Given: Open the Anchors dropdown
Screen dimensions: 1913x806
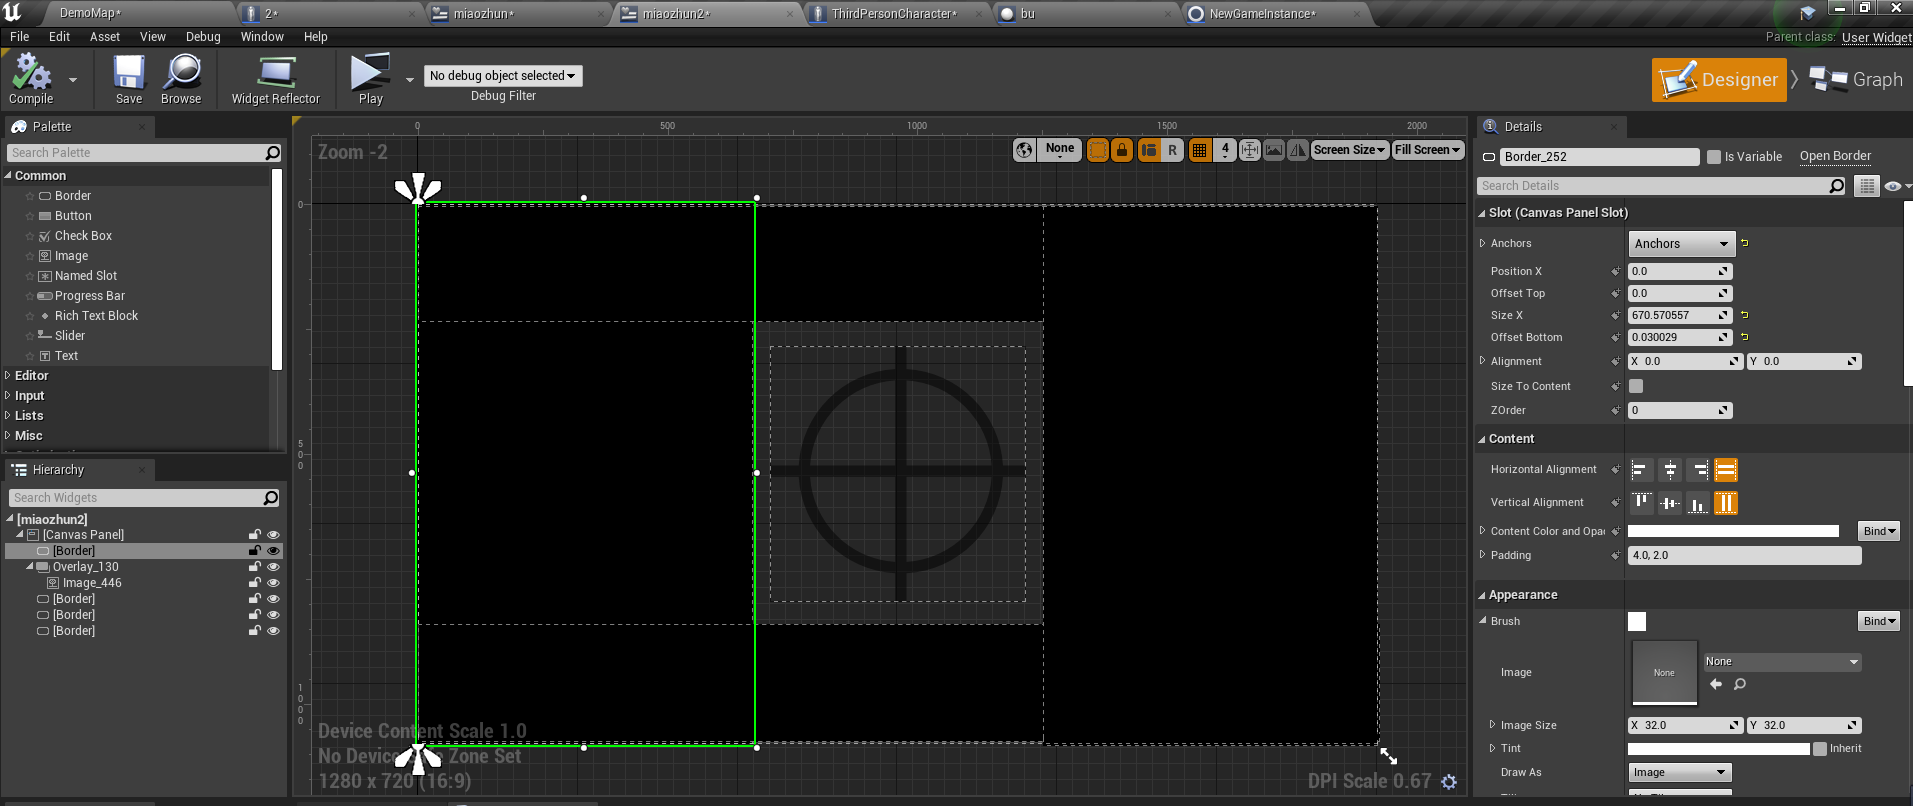Looking at the screenshot, I should tap(1681, 244).
